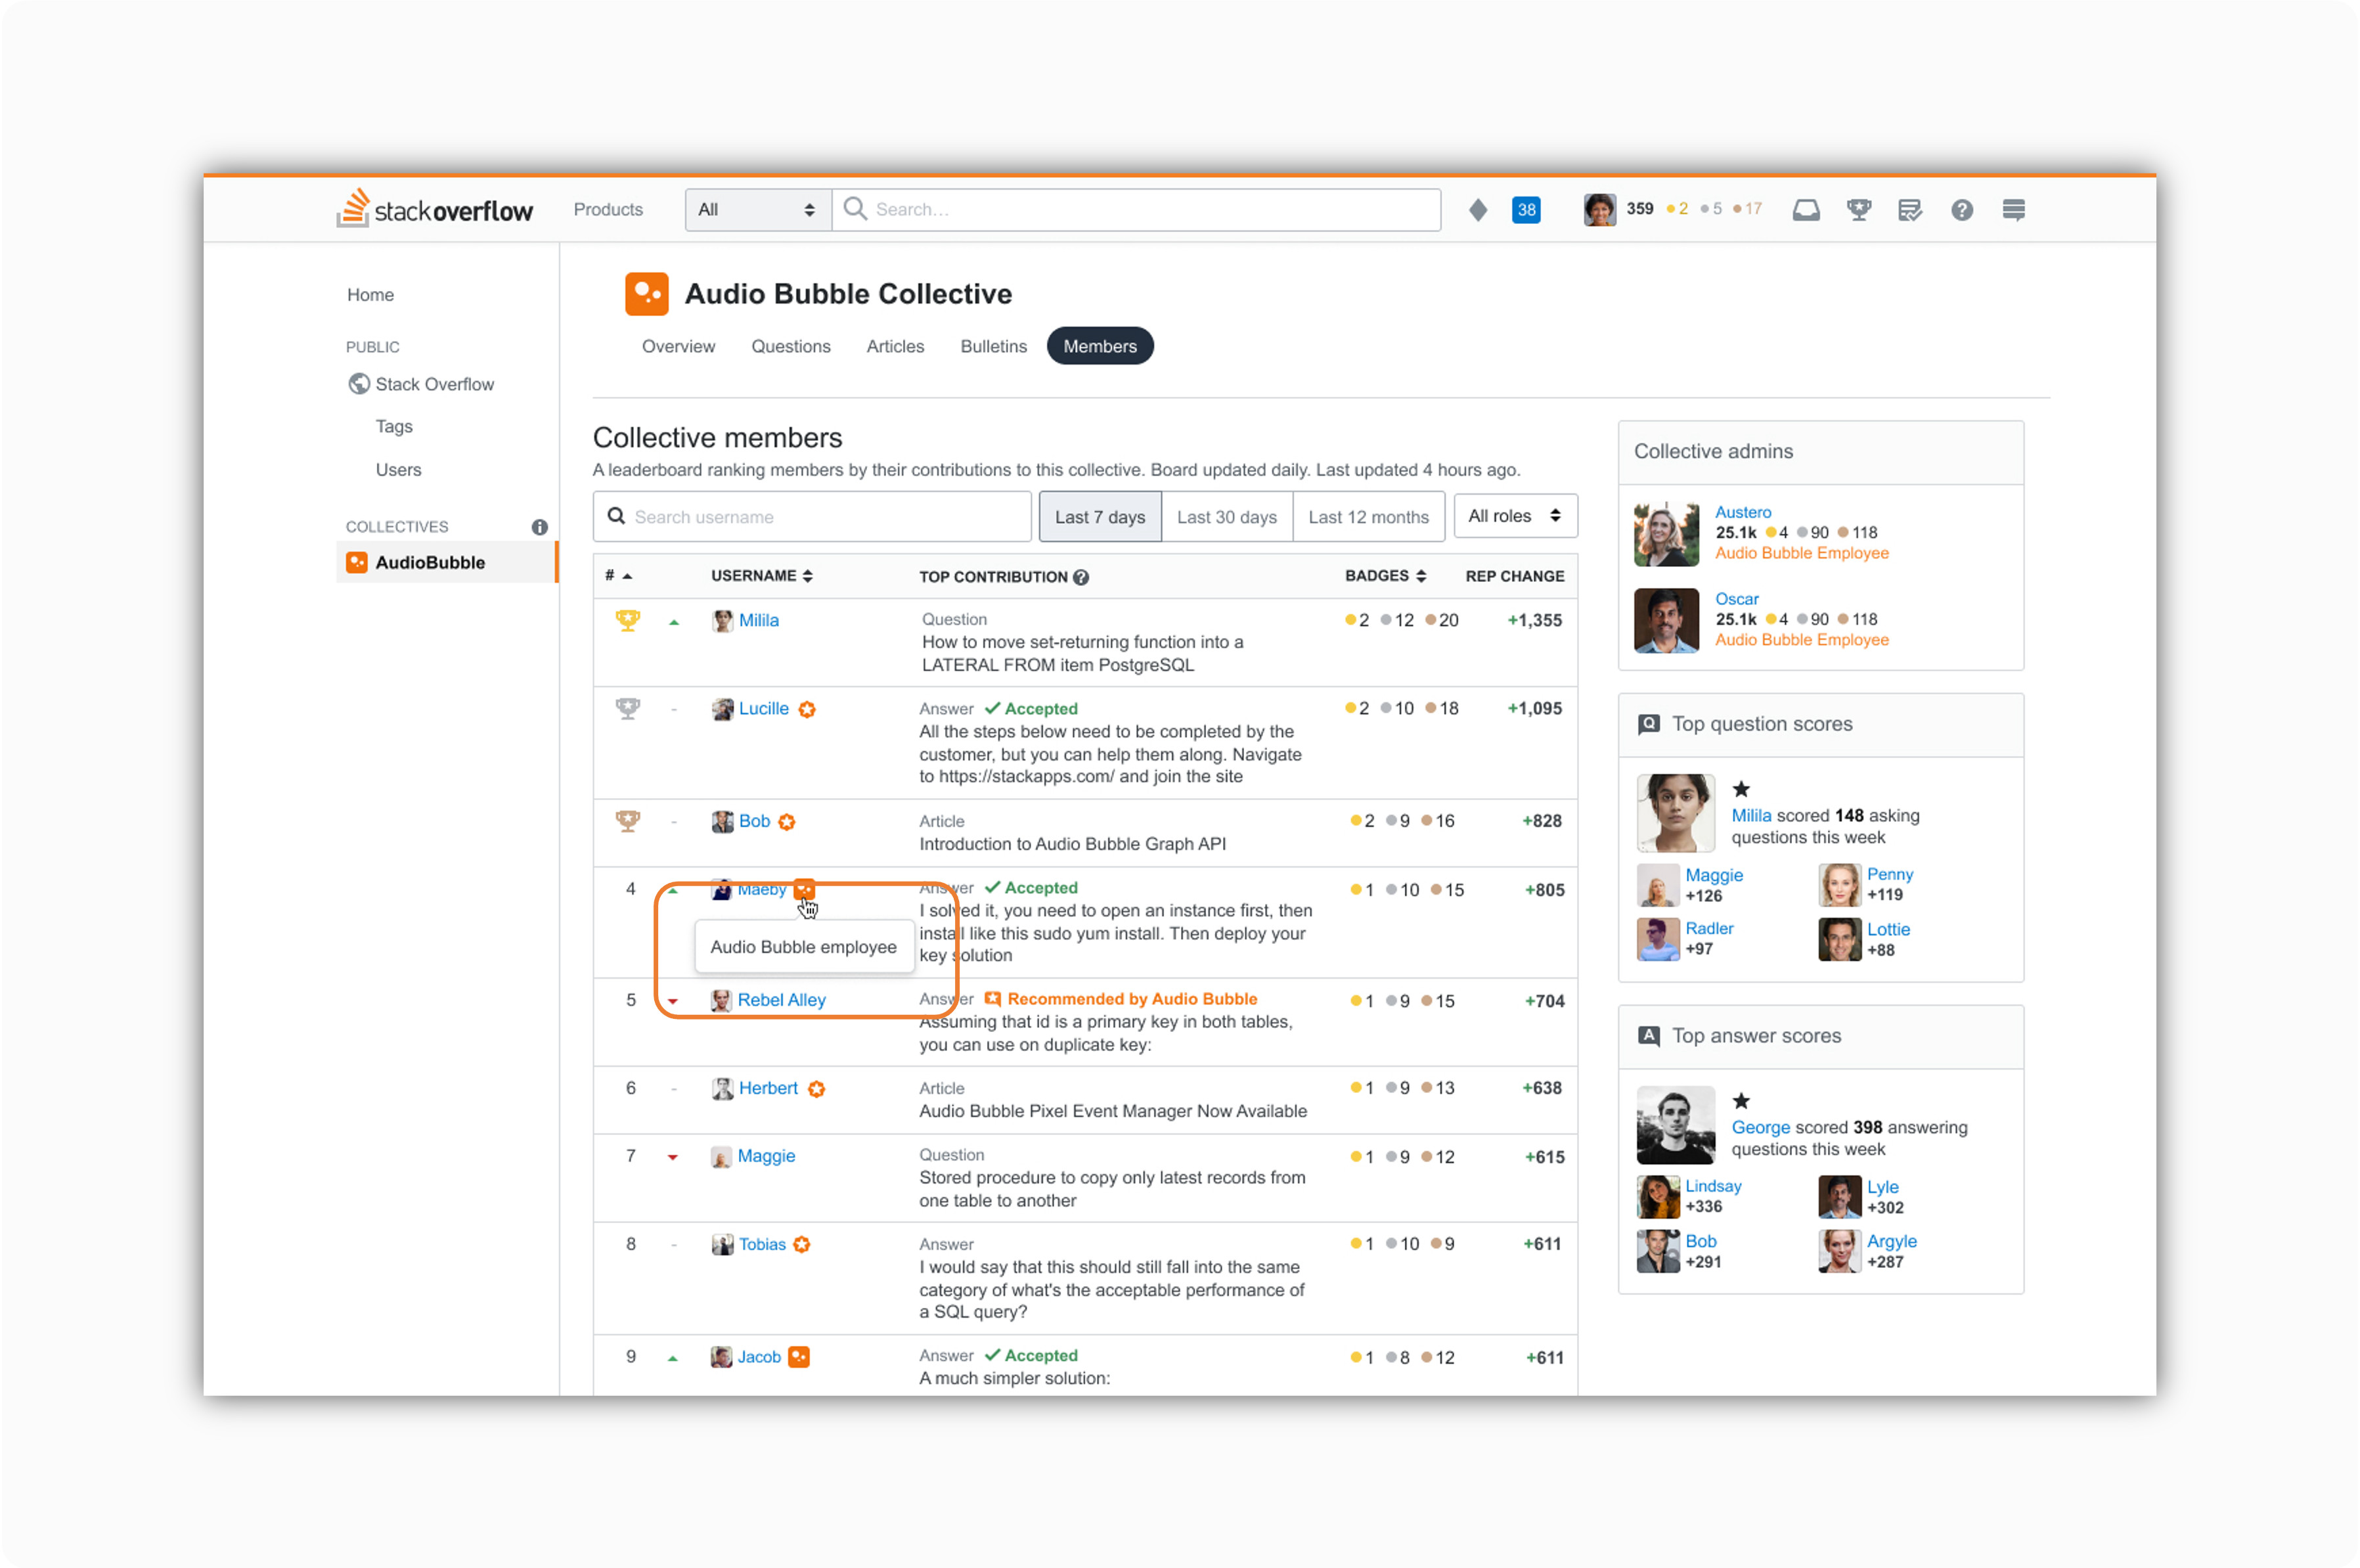Screen dimensions: 2360x1568
Task: Open the Stack Overflow logo home link
Action: point(435,209)
